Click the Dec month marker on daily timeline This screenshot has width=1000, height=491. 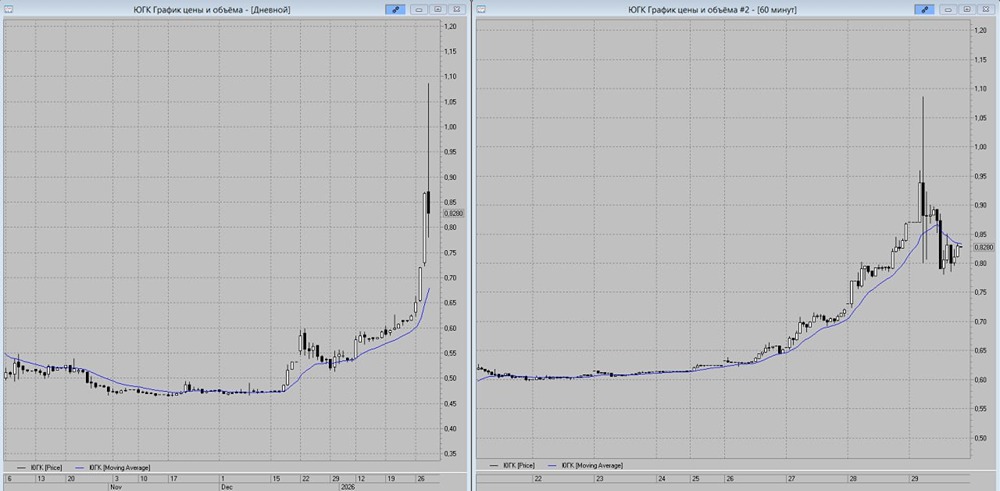[226, 487]
